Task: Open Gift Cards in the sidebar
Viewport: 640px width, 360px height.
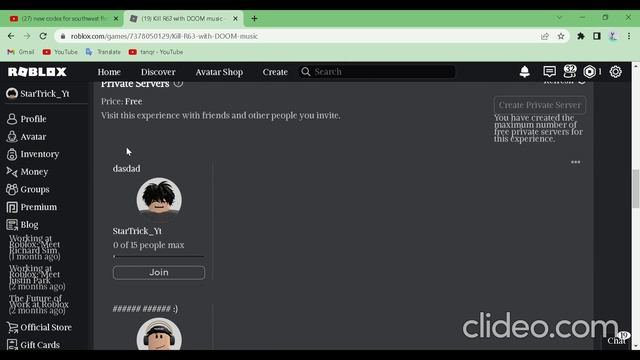Action: pos(33,345)
